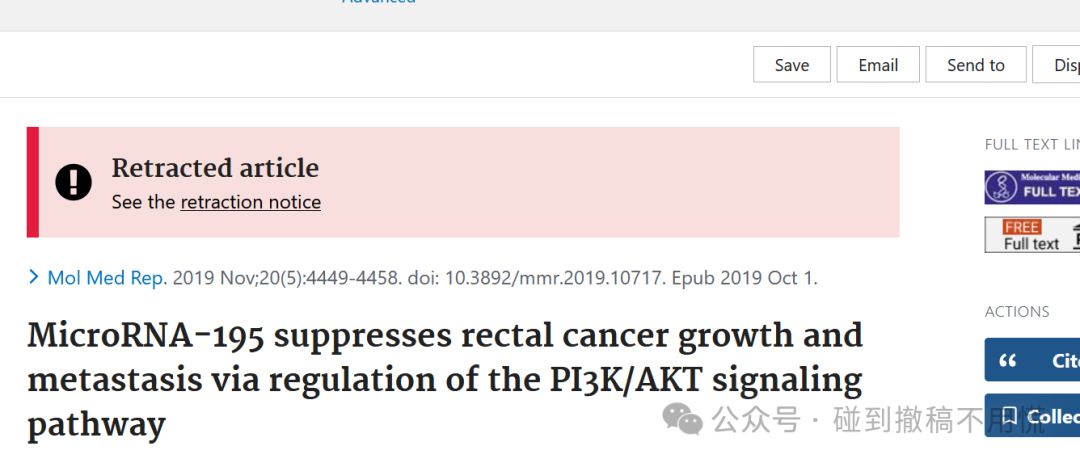Screen dimensions: 1080x463
Task: Click the quotation mark icon on Cite
Action: [x=1008, y=360]
